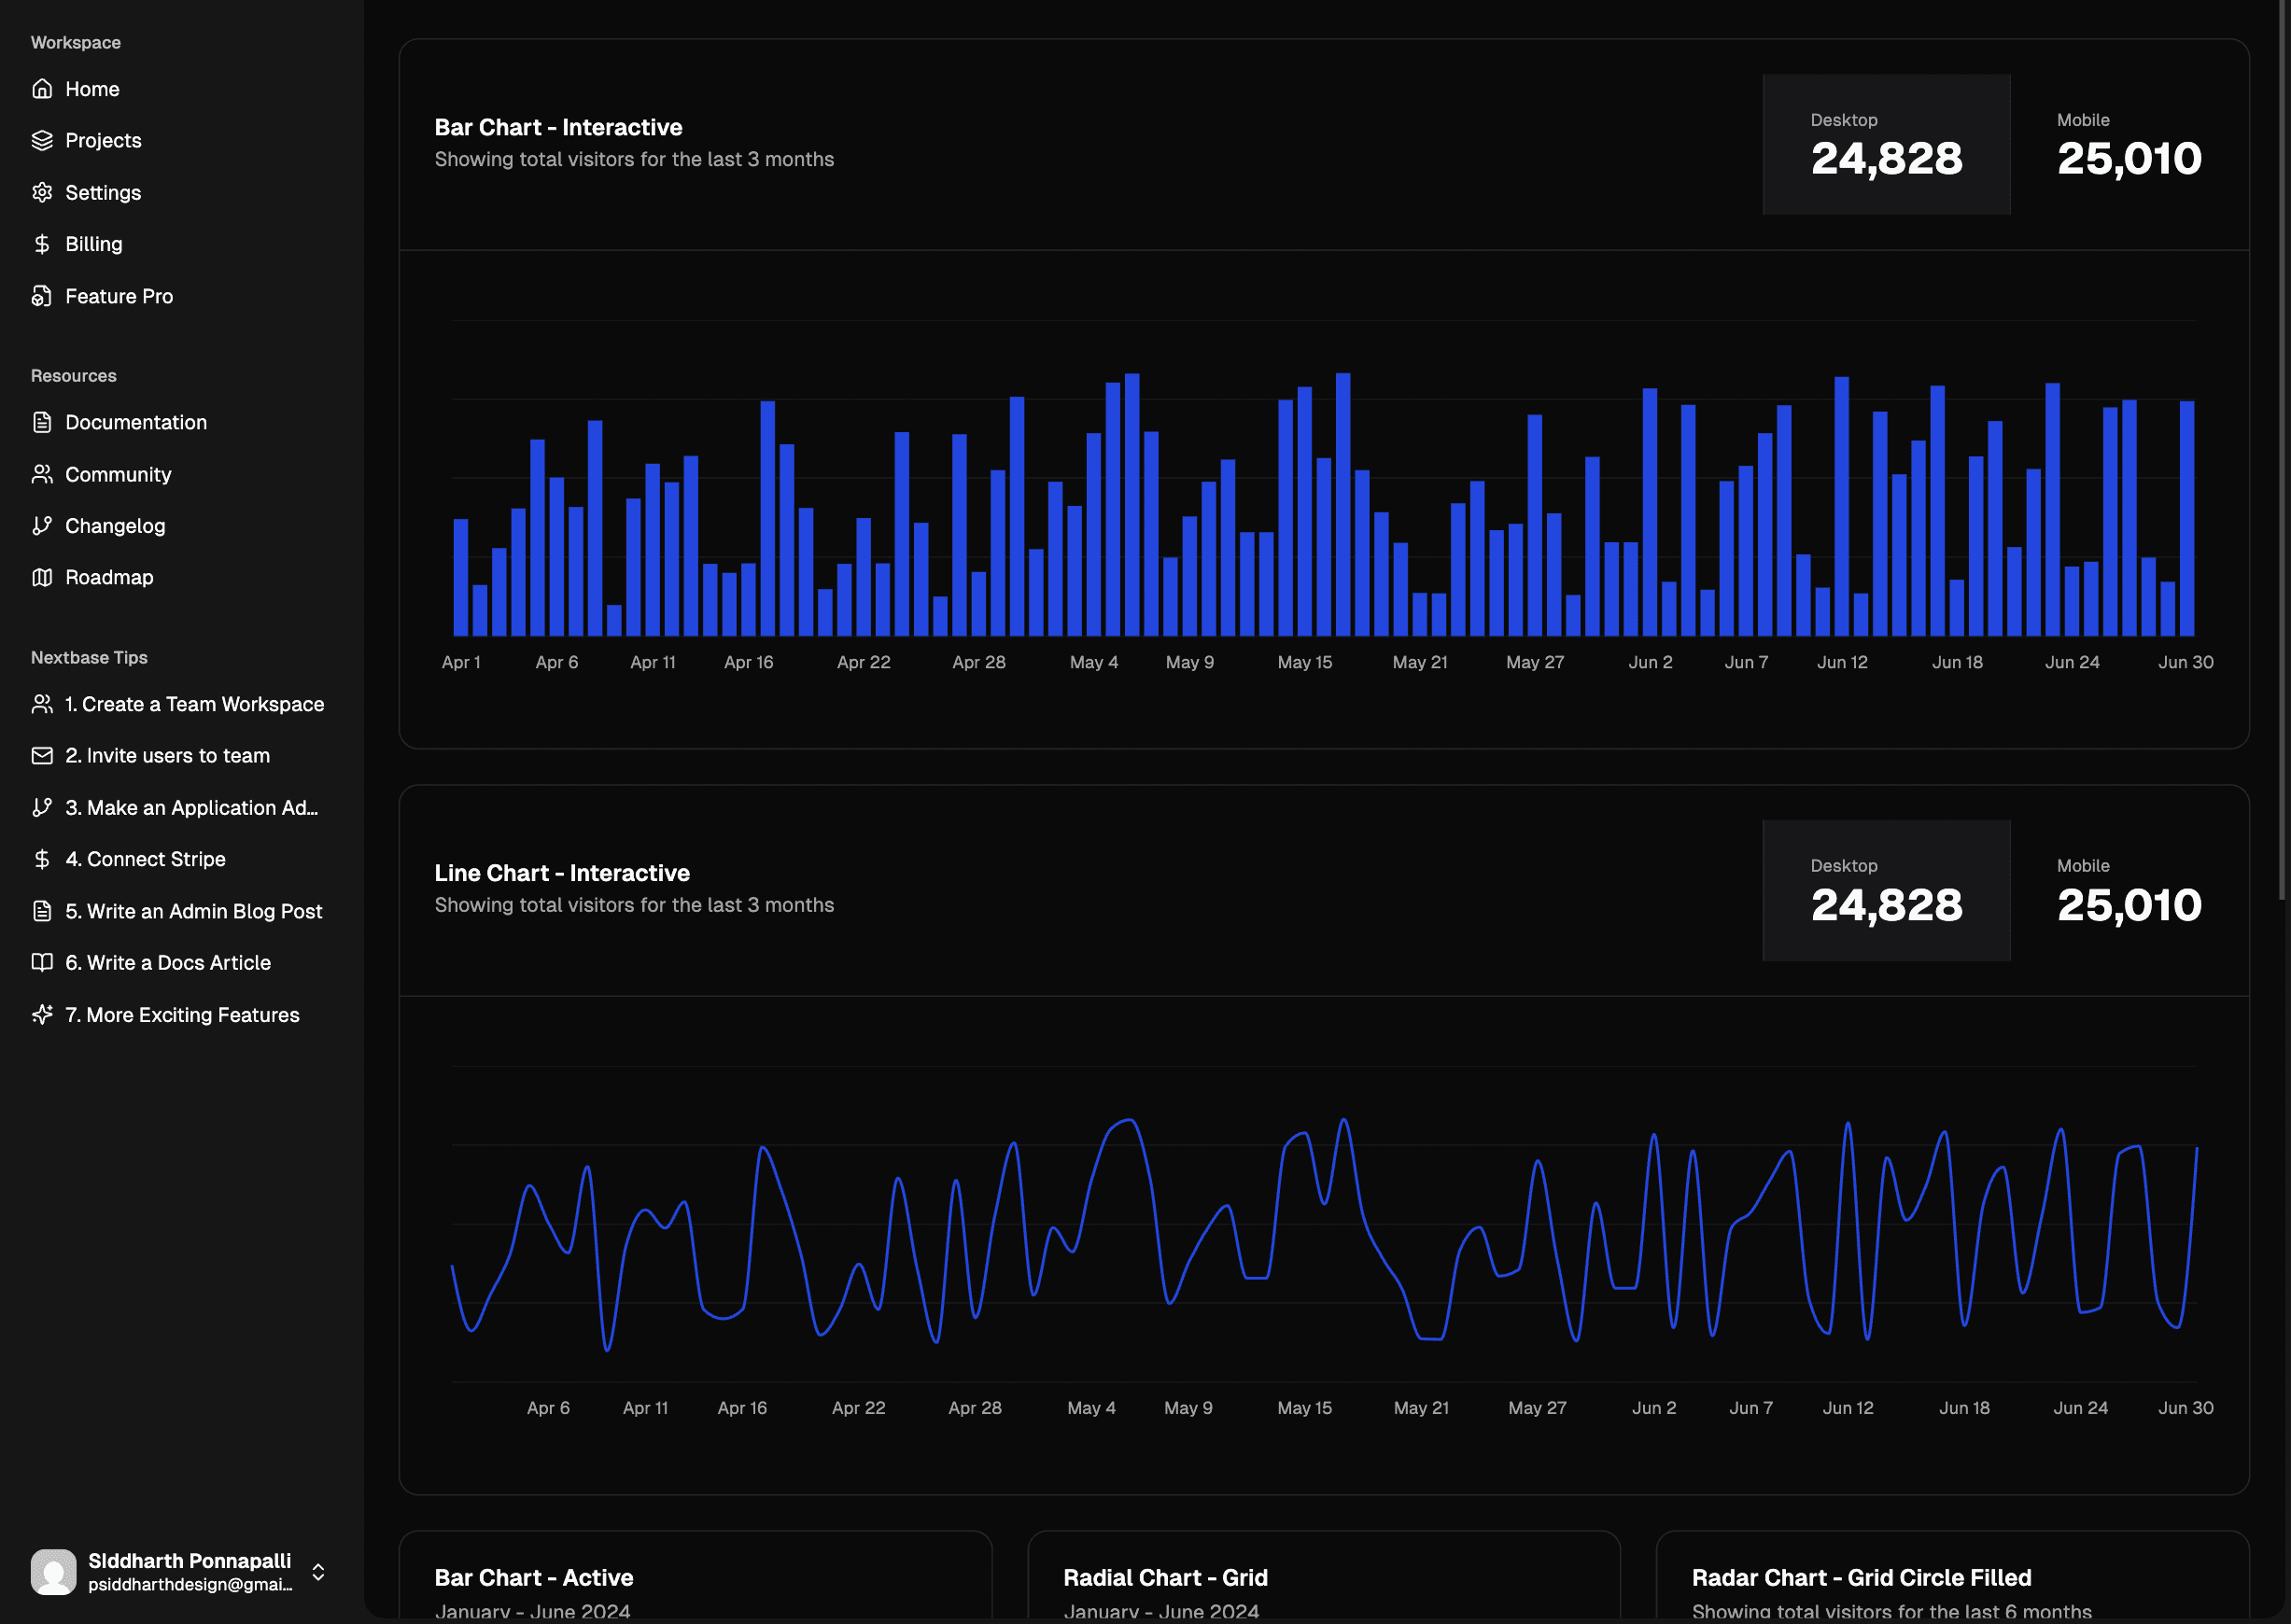
Task: Click the More Exciting Features sparkles icon
Action: coord(42,1014)
